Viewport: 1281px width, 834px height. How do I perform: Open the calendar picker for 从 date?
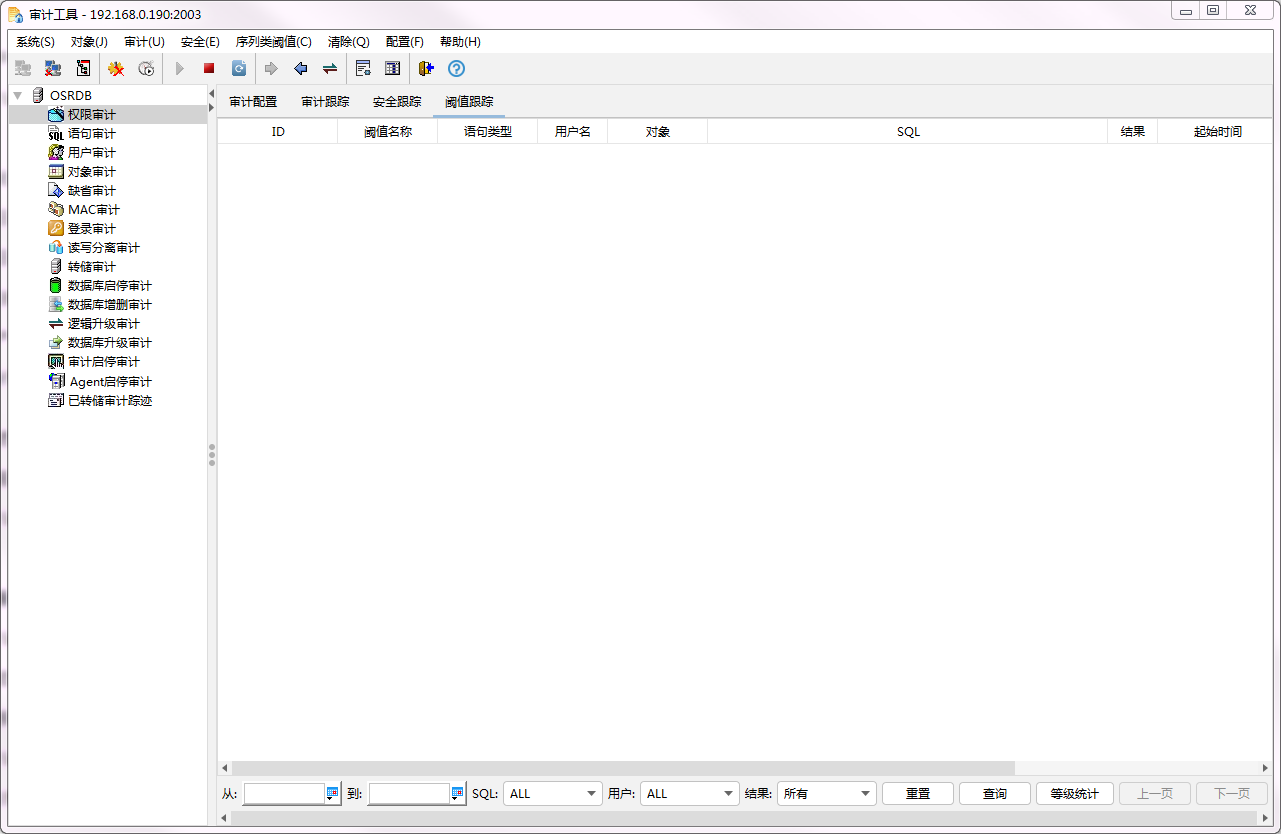[333, 793]
